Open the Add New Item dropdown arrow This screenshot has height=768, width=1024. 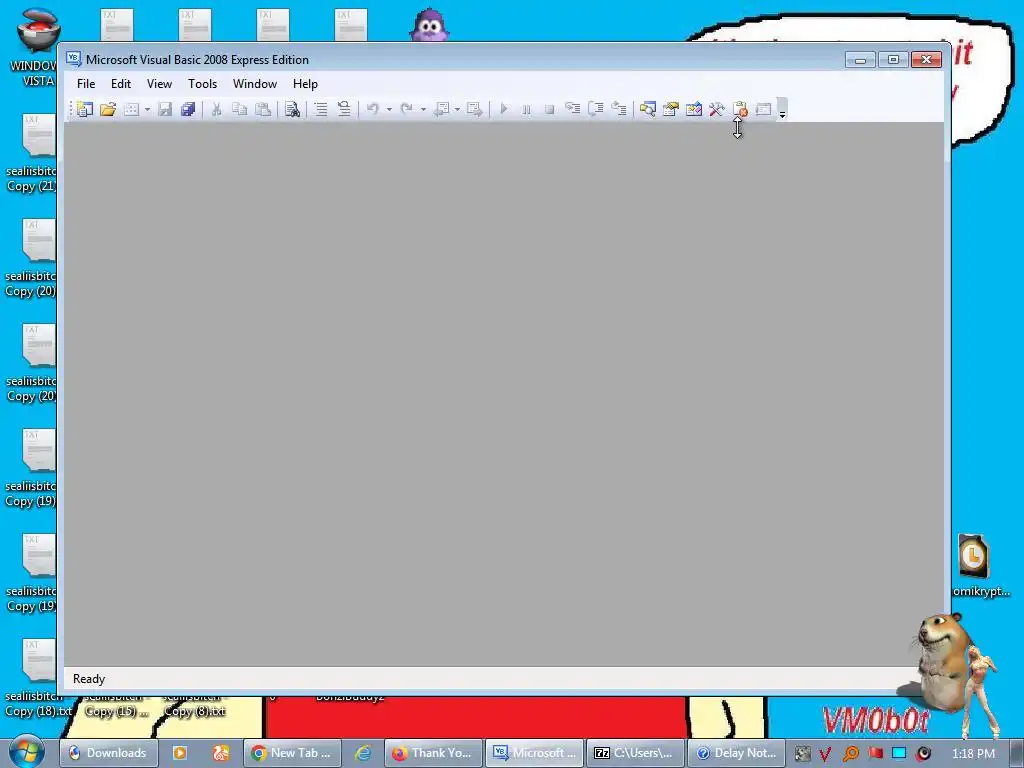tap(148, 109)
